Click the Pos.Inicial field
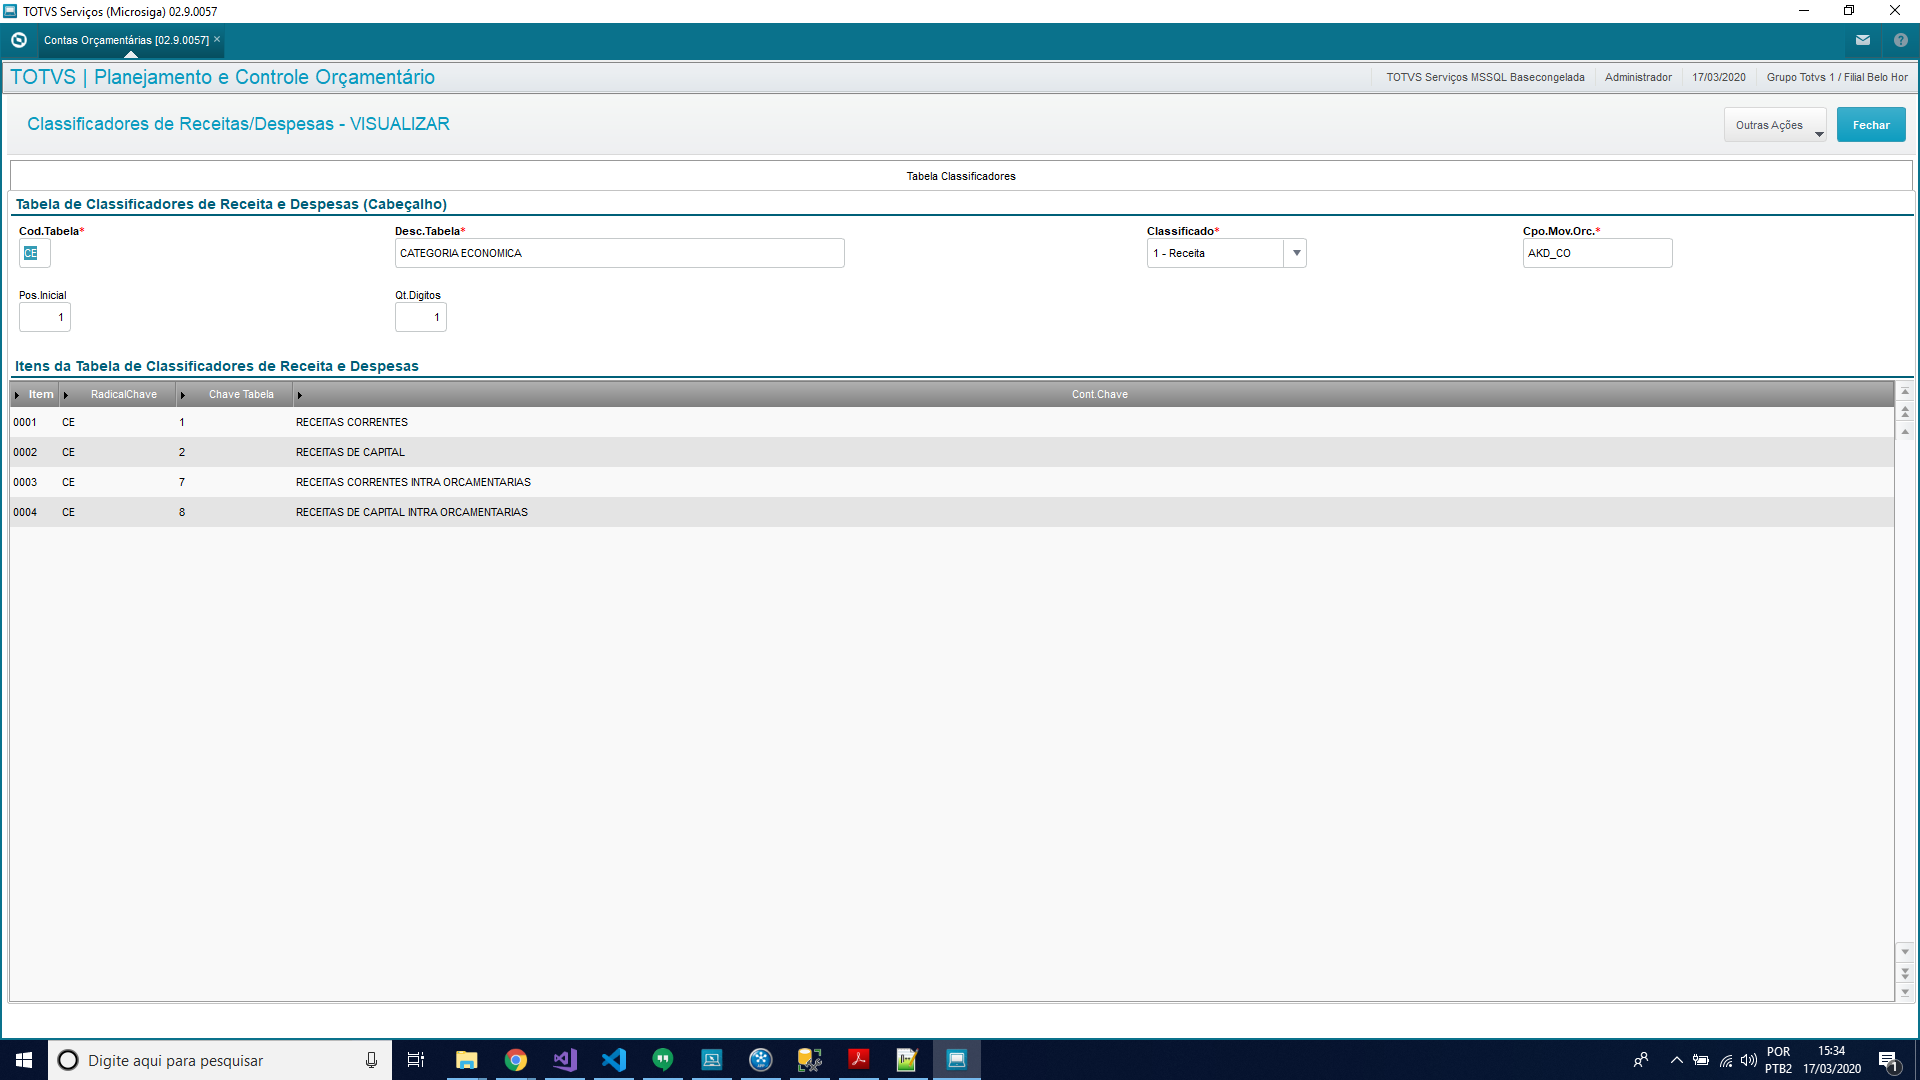This screenshot has height=1080, width=1920. point(45,317)
